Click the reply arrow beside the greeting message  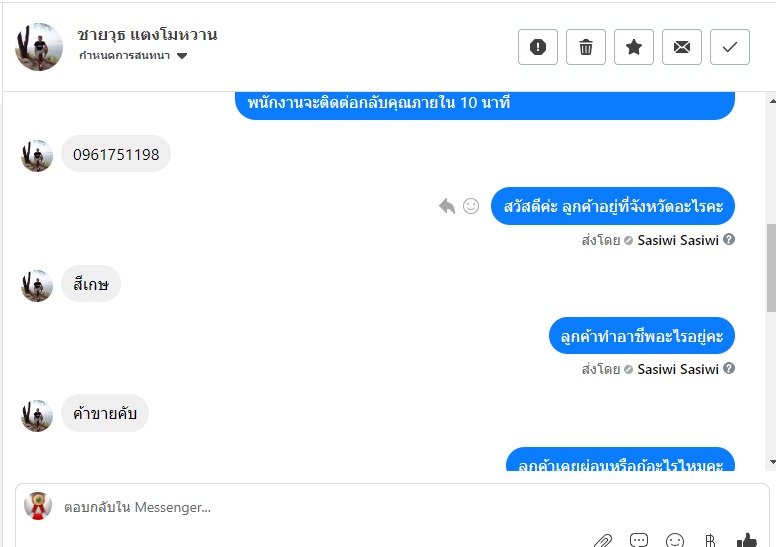point(447,206)
